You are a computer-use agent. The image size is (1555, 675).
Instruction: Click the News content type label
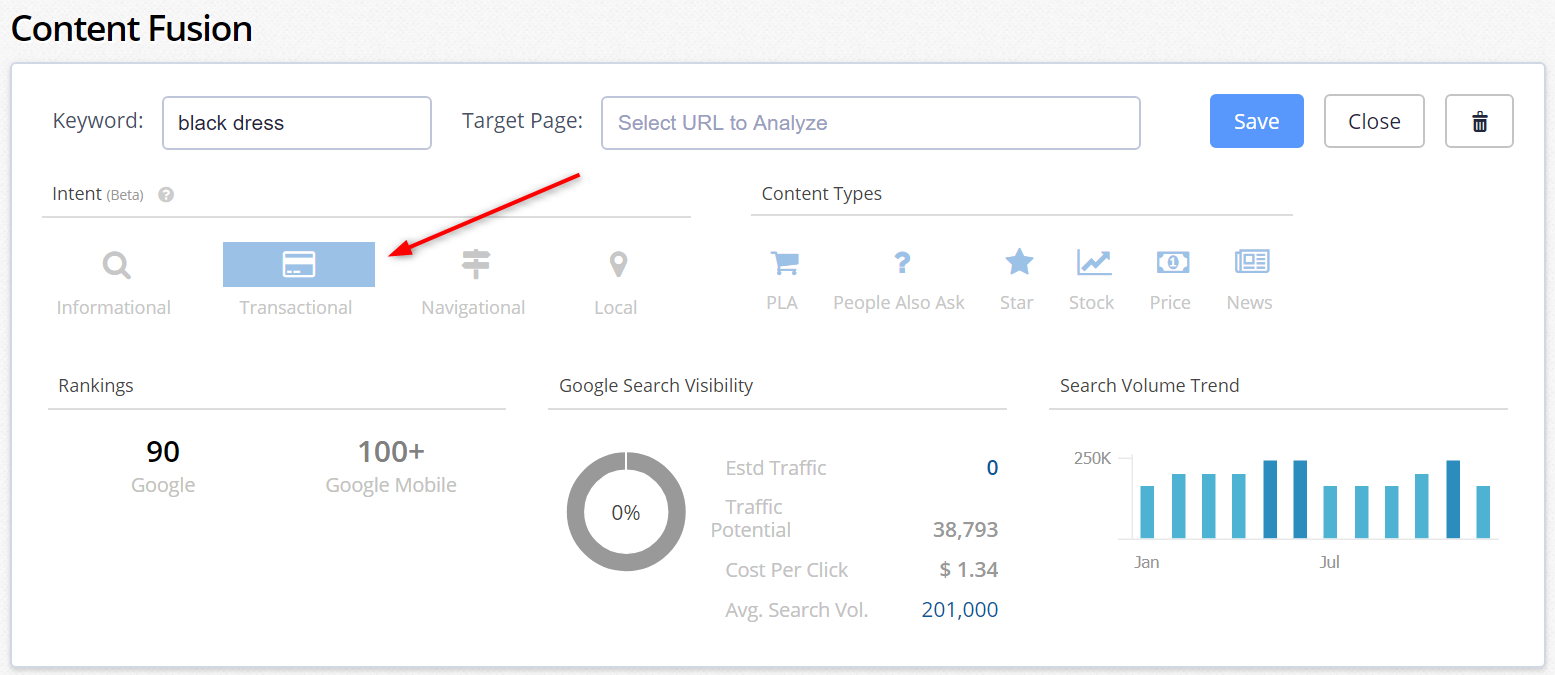[x=1250, y=303]
